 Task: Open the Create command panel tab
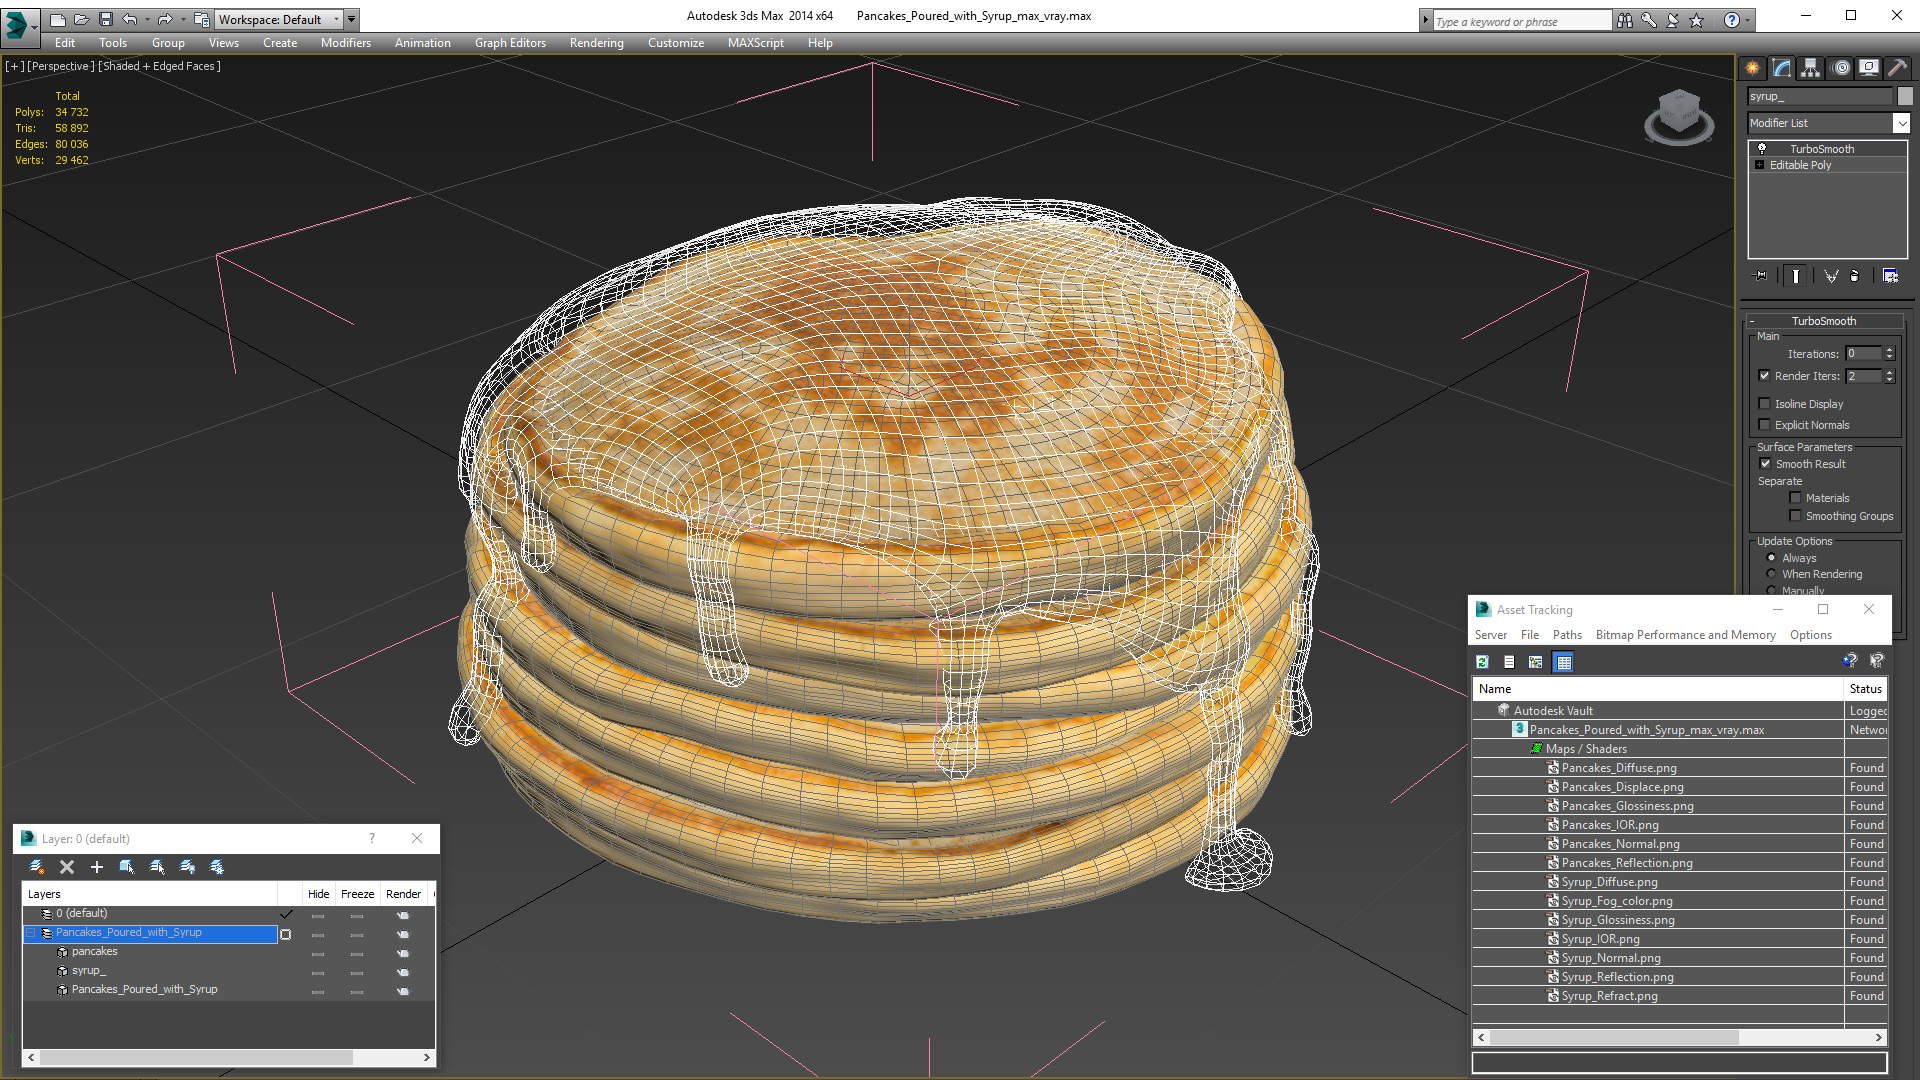point(1753,68)
